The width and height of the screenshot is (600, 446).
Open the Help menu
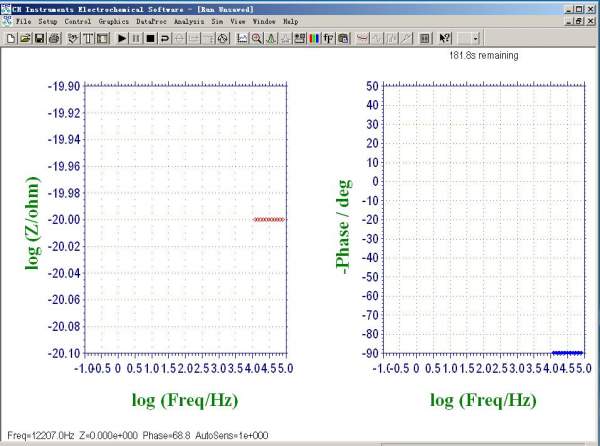coord(290,21)
